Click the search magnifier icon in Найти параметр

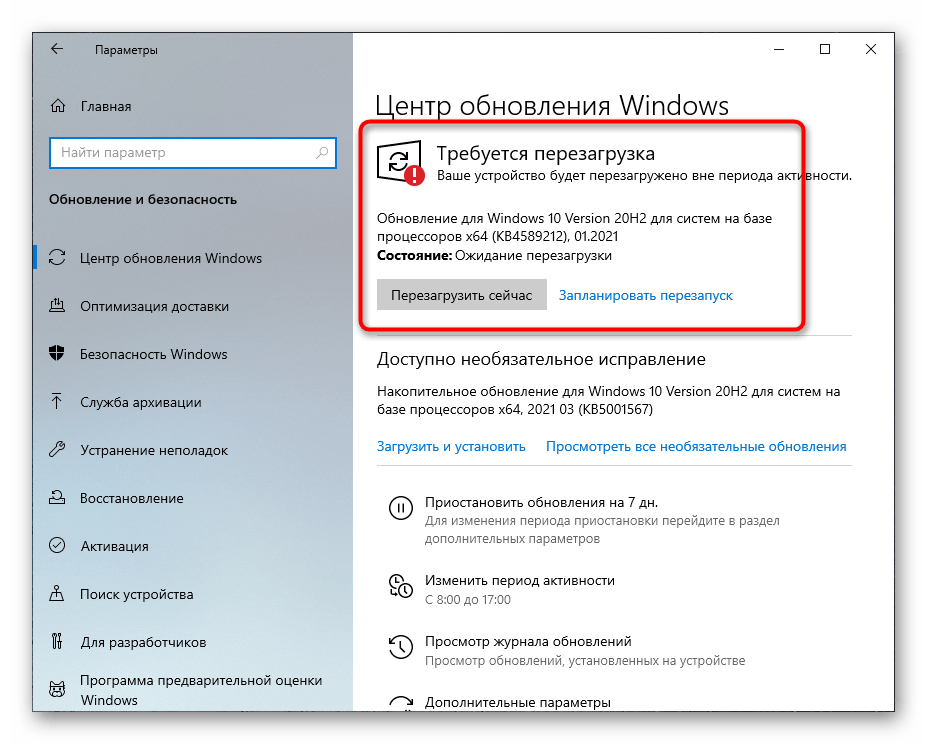322,153
